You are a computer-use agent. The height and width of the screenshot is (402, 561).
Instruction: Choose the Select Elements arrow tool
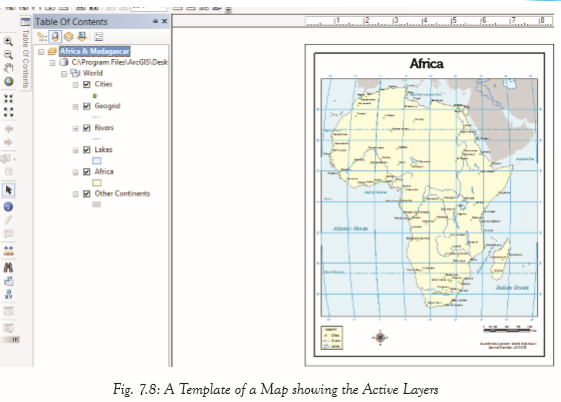point(9,190)
